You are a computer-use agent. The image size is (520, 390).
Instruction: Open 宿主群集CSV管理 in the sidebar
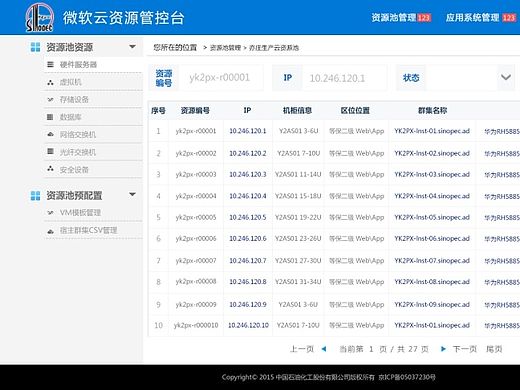[88, 230]
